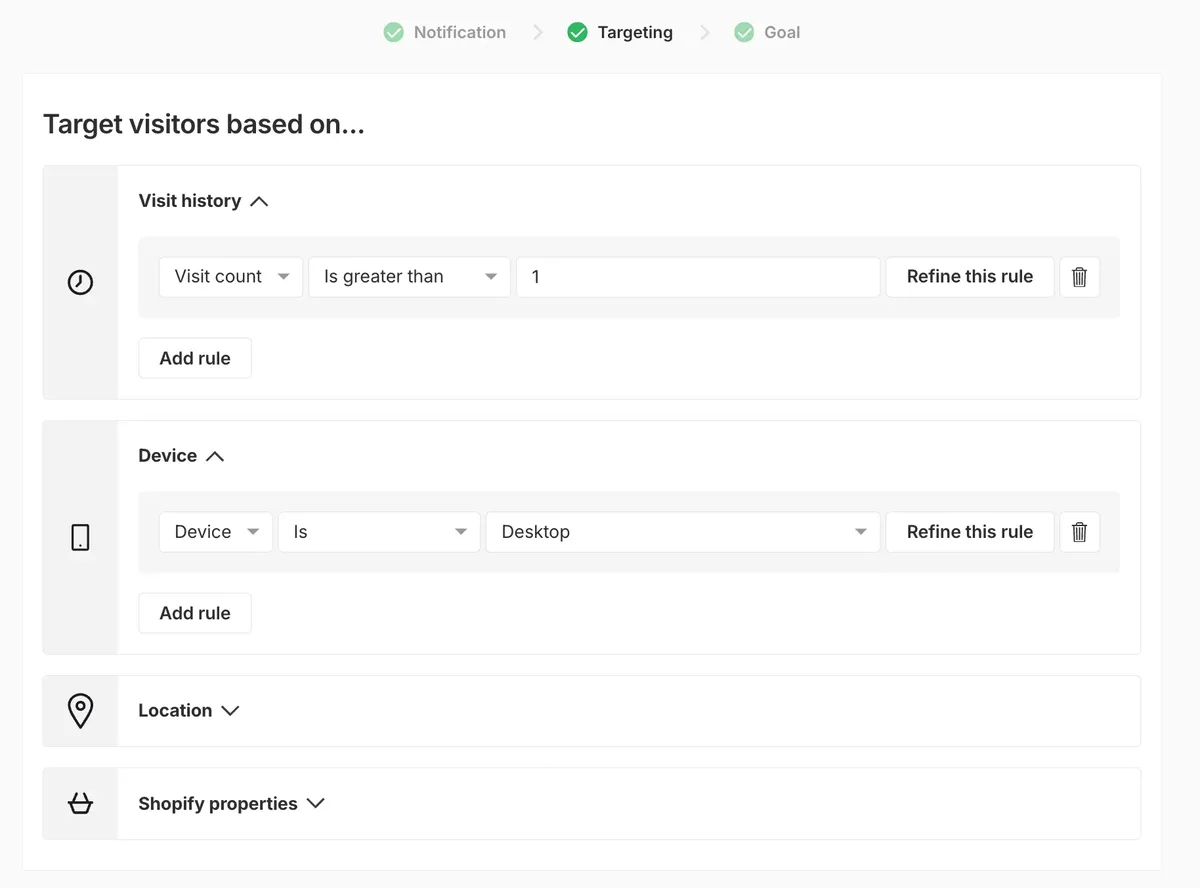Open the Is greater than operator dropdown
The image size is (1200, 888).
[409, 277]
